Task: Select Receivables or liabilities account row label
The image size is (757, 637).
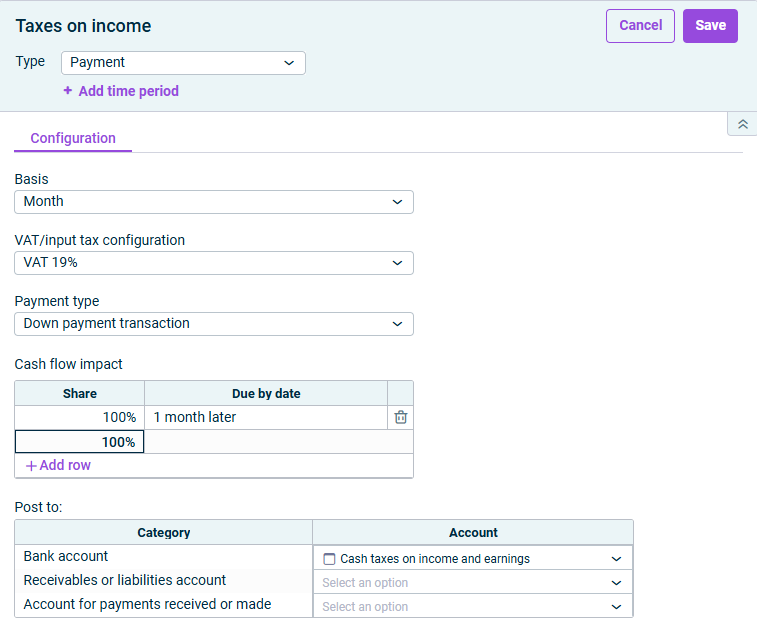Action: pos(125,580)
